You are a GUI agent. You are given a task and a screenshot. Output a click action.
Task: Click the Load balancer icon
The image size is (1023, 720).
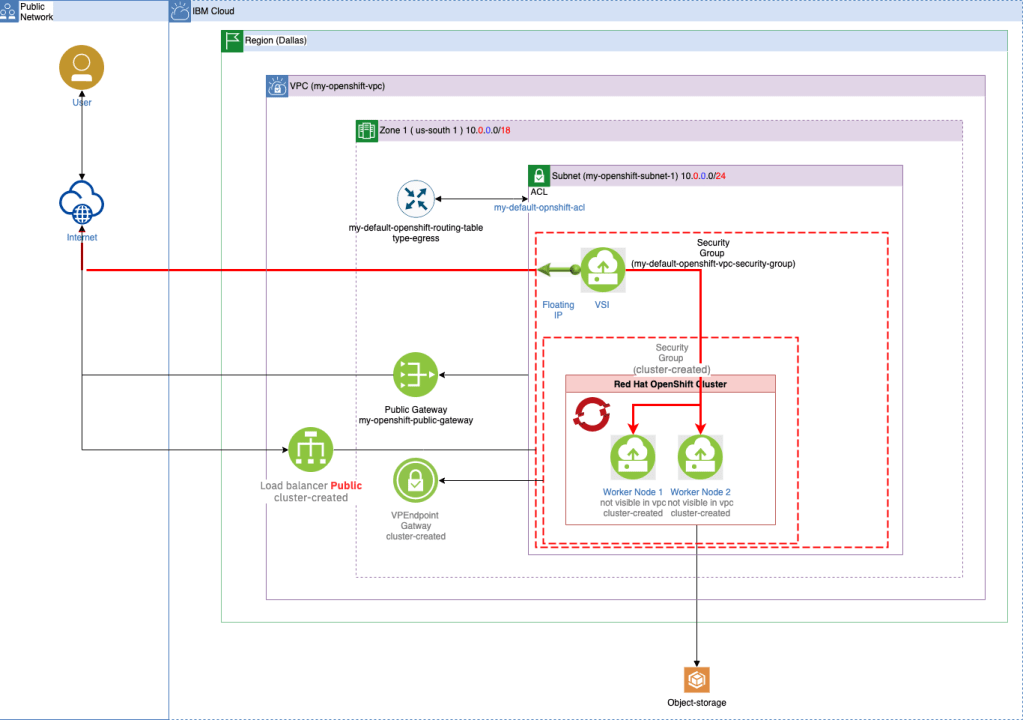pyautogui.click(x=310, y=449)
